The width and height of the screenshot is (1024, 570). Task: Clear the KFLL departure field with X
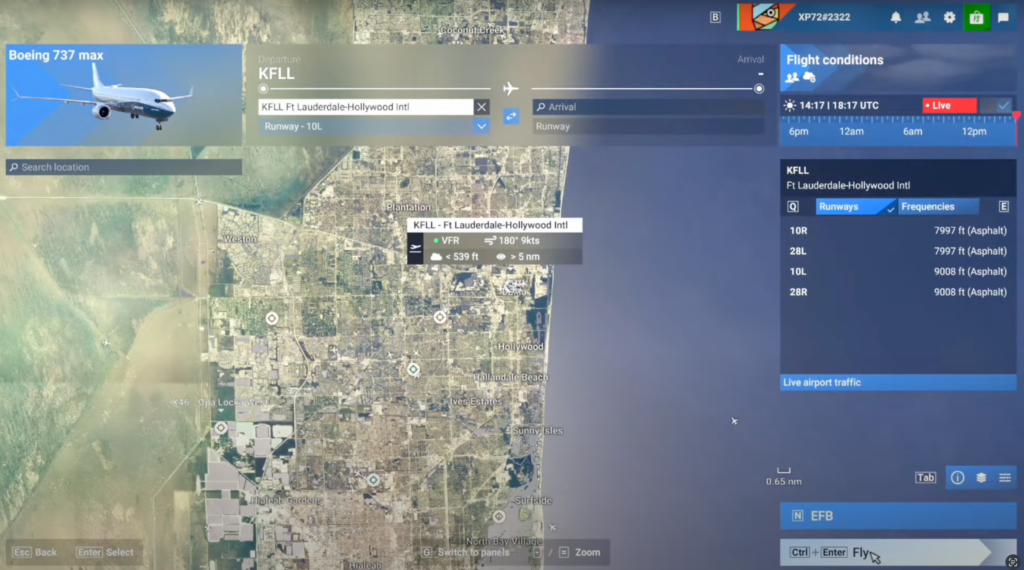[481, 107]
